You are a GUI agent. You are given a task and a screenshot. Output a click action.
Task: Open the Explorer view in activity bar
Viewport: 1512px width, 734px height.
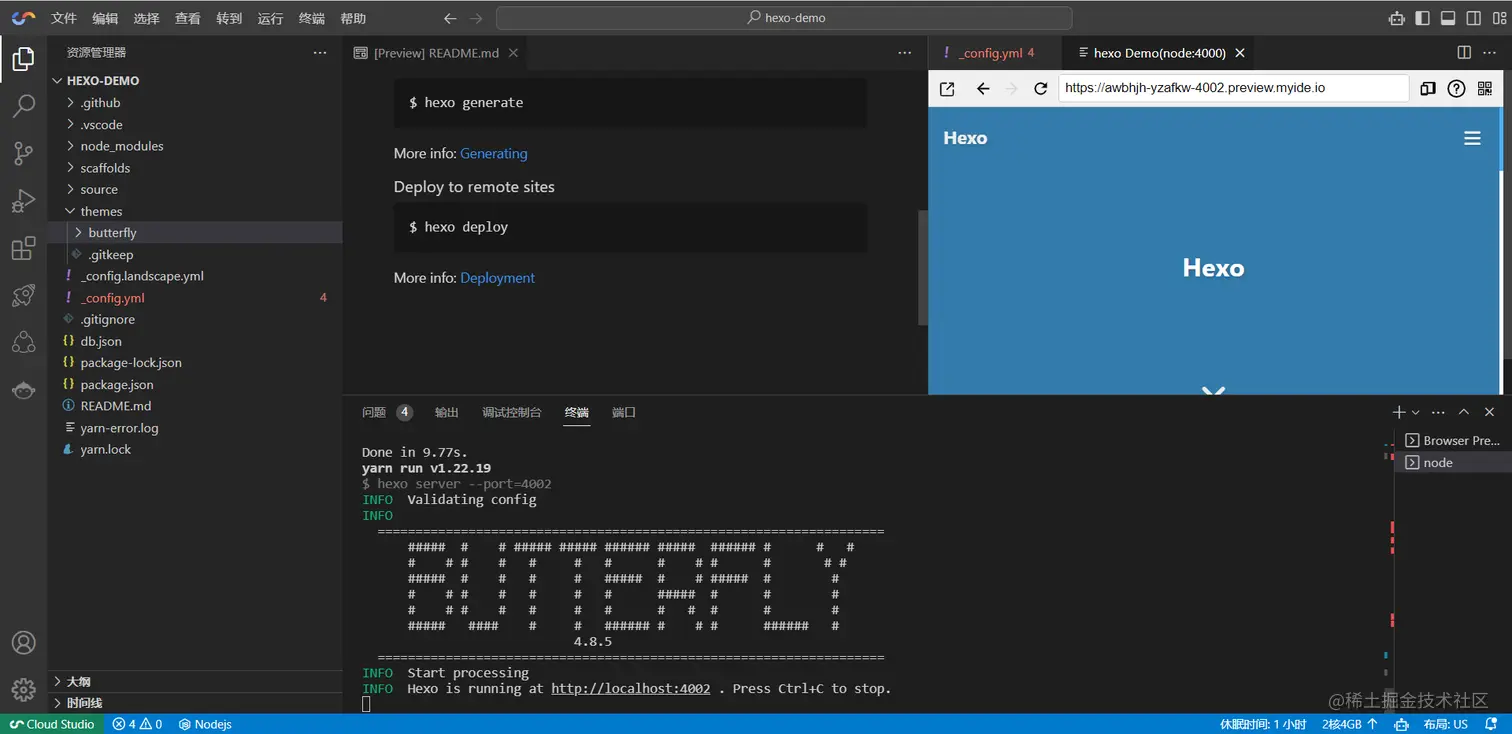(23, 59)
